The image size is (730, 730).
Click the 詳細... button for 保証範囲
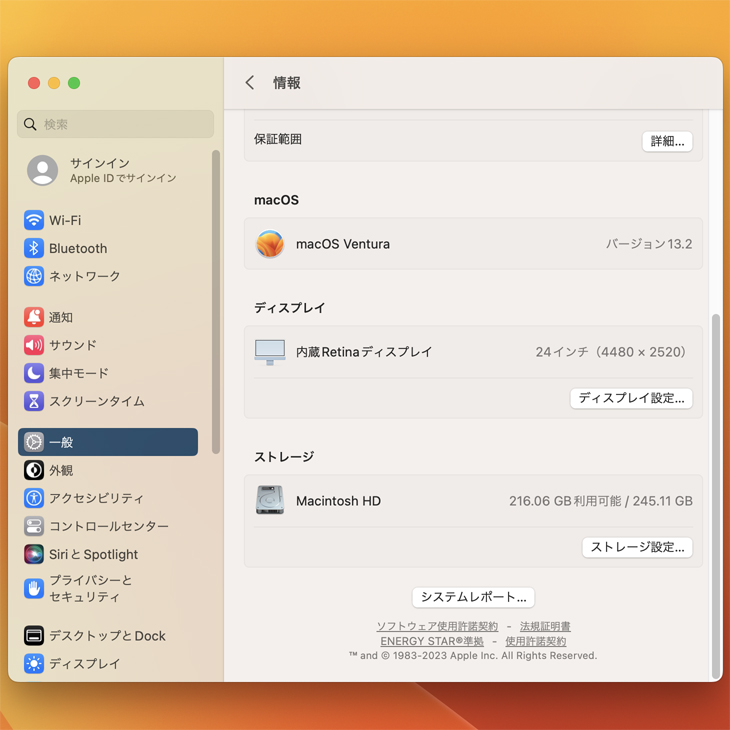coord(667,141)
